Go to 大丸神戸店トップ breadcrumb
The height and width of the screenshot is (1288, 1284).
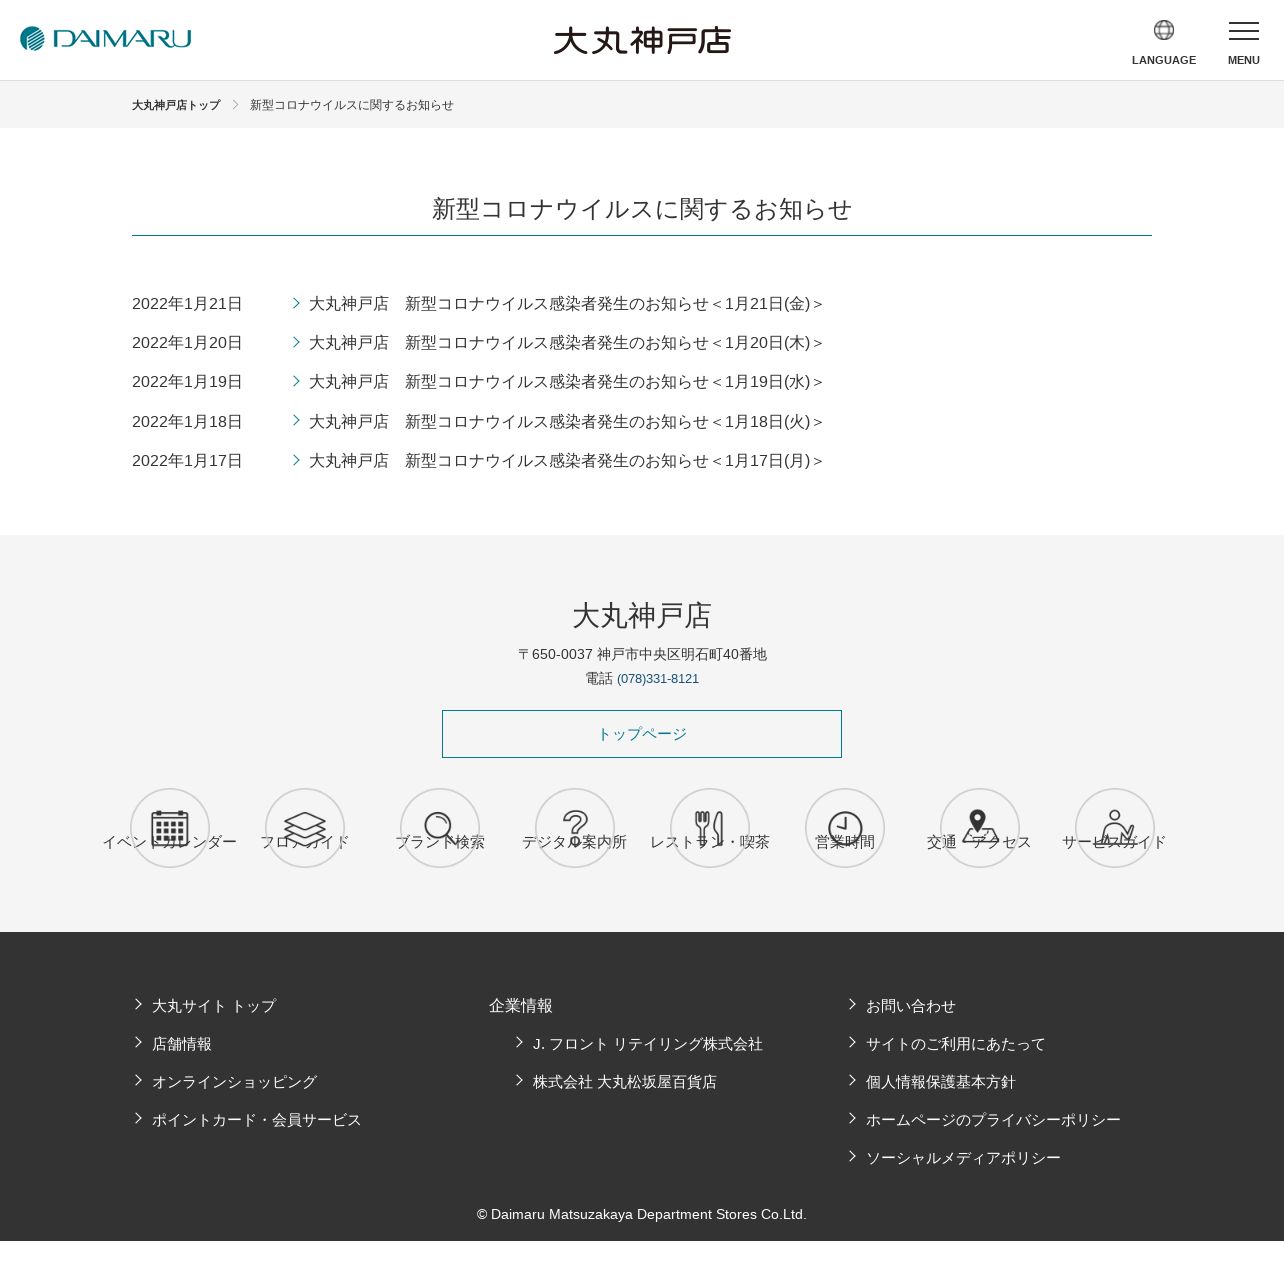pos(176,105)
